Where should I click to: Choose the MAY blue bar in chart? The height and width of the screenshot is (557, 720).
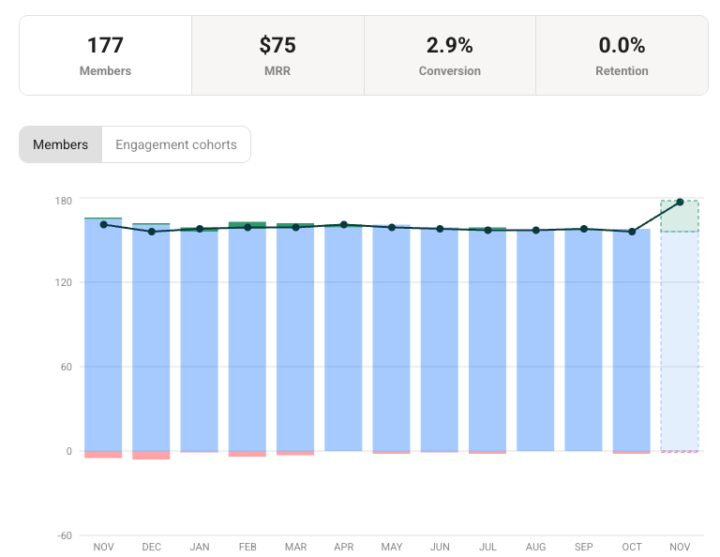coord(391,340)
